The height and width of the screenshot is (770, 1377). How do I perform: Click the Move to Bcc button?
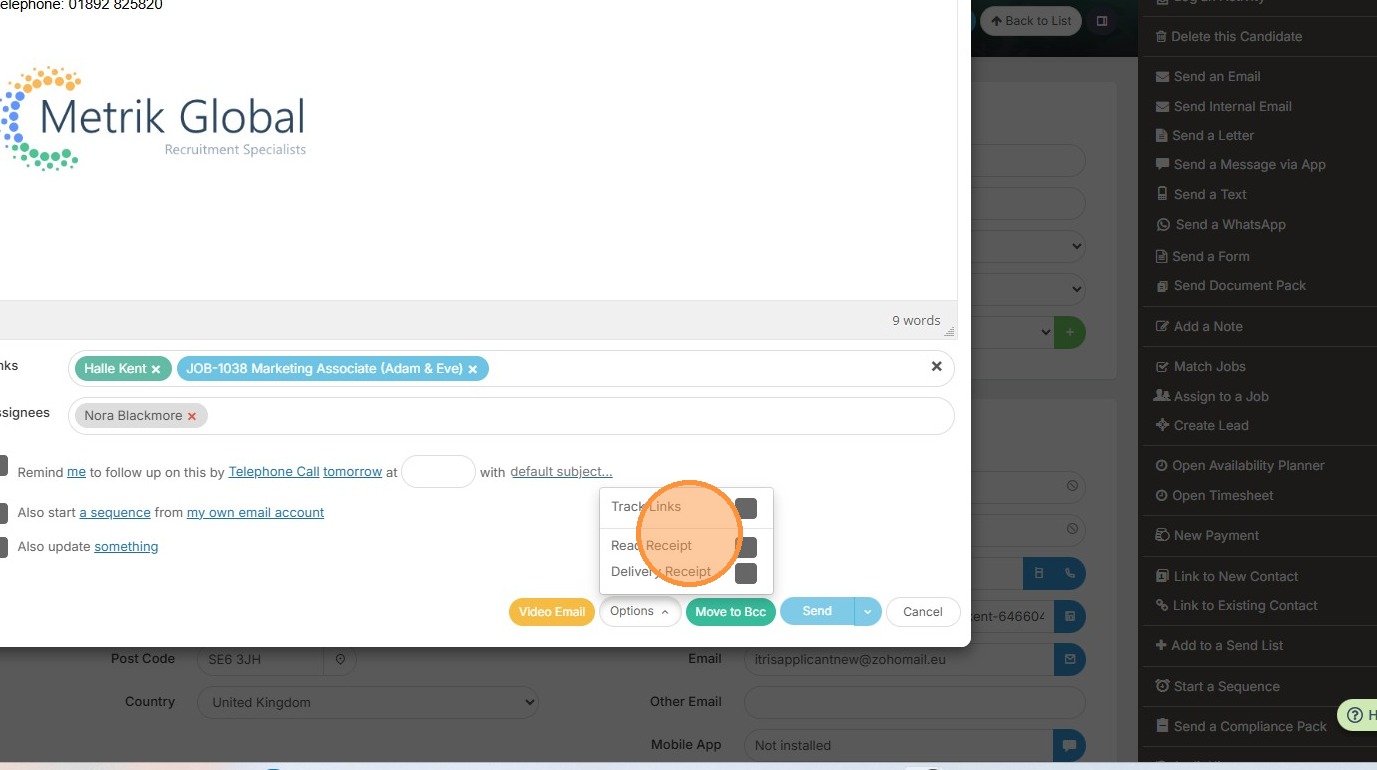[731, 612]
